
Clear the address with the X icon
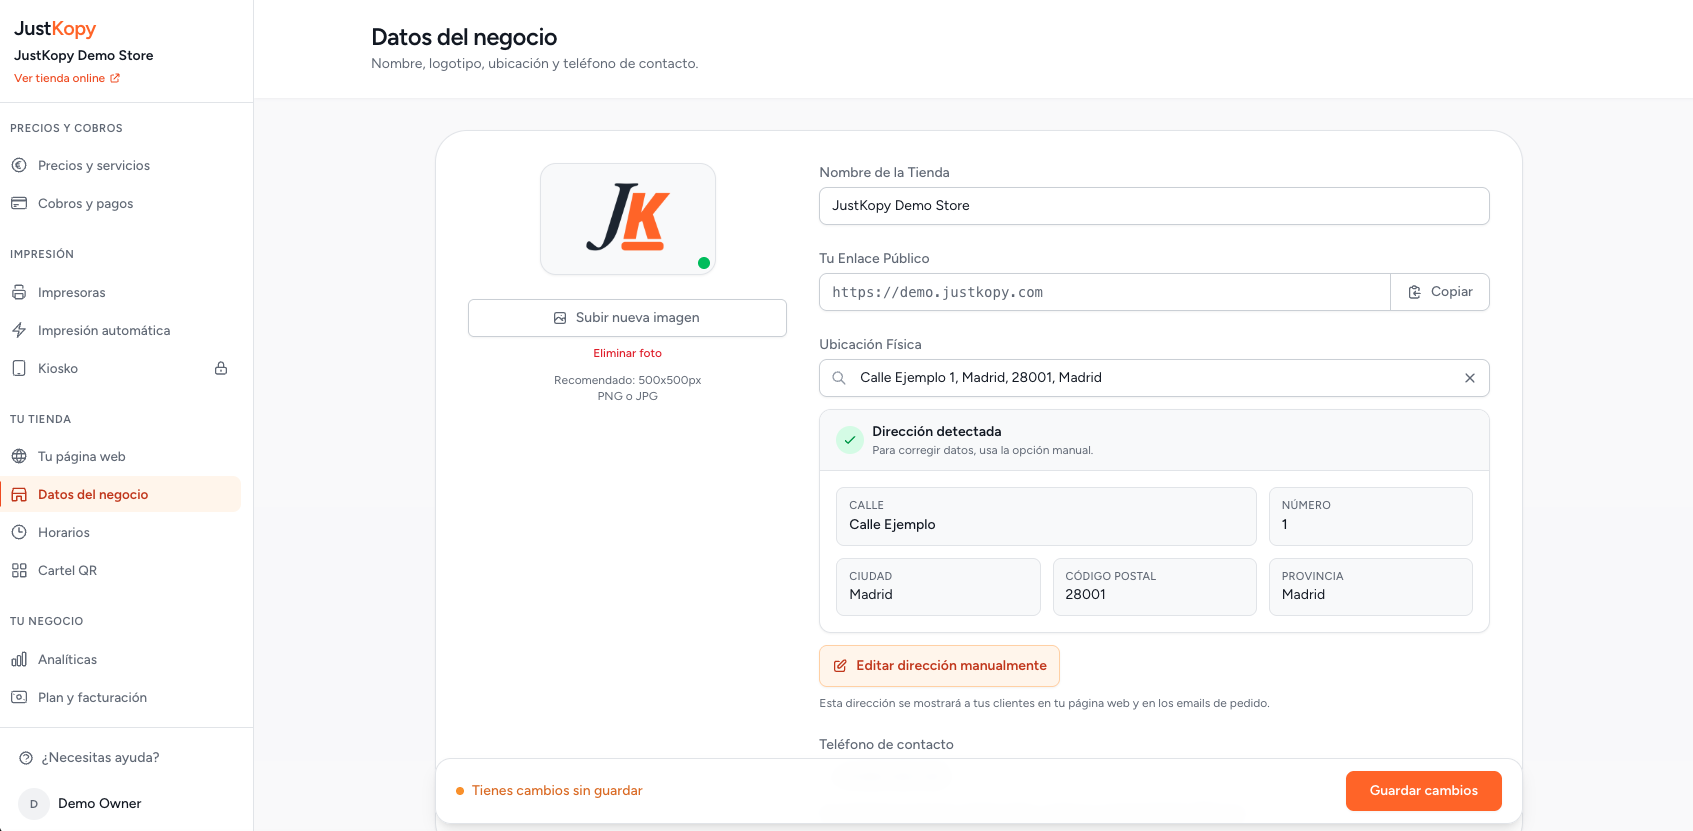click(1470, 378)
